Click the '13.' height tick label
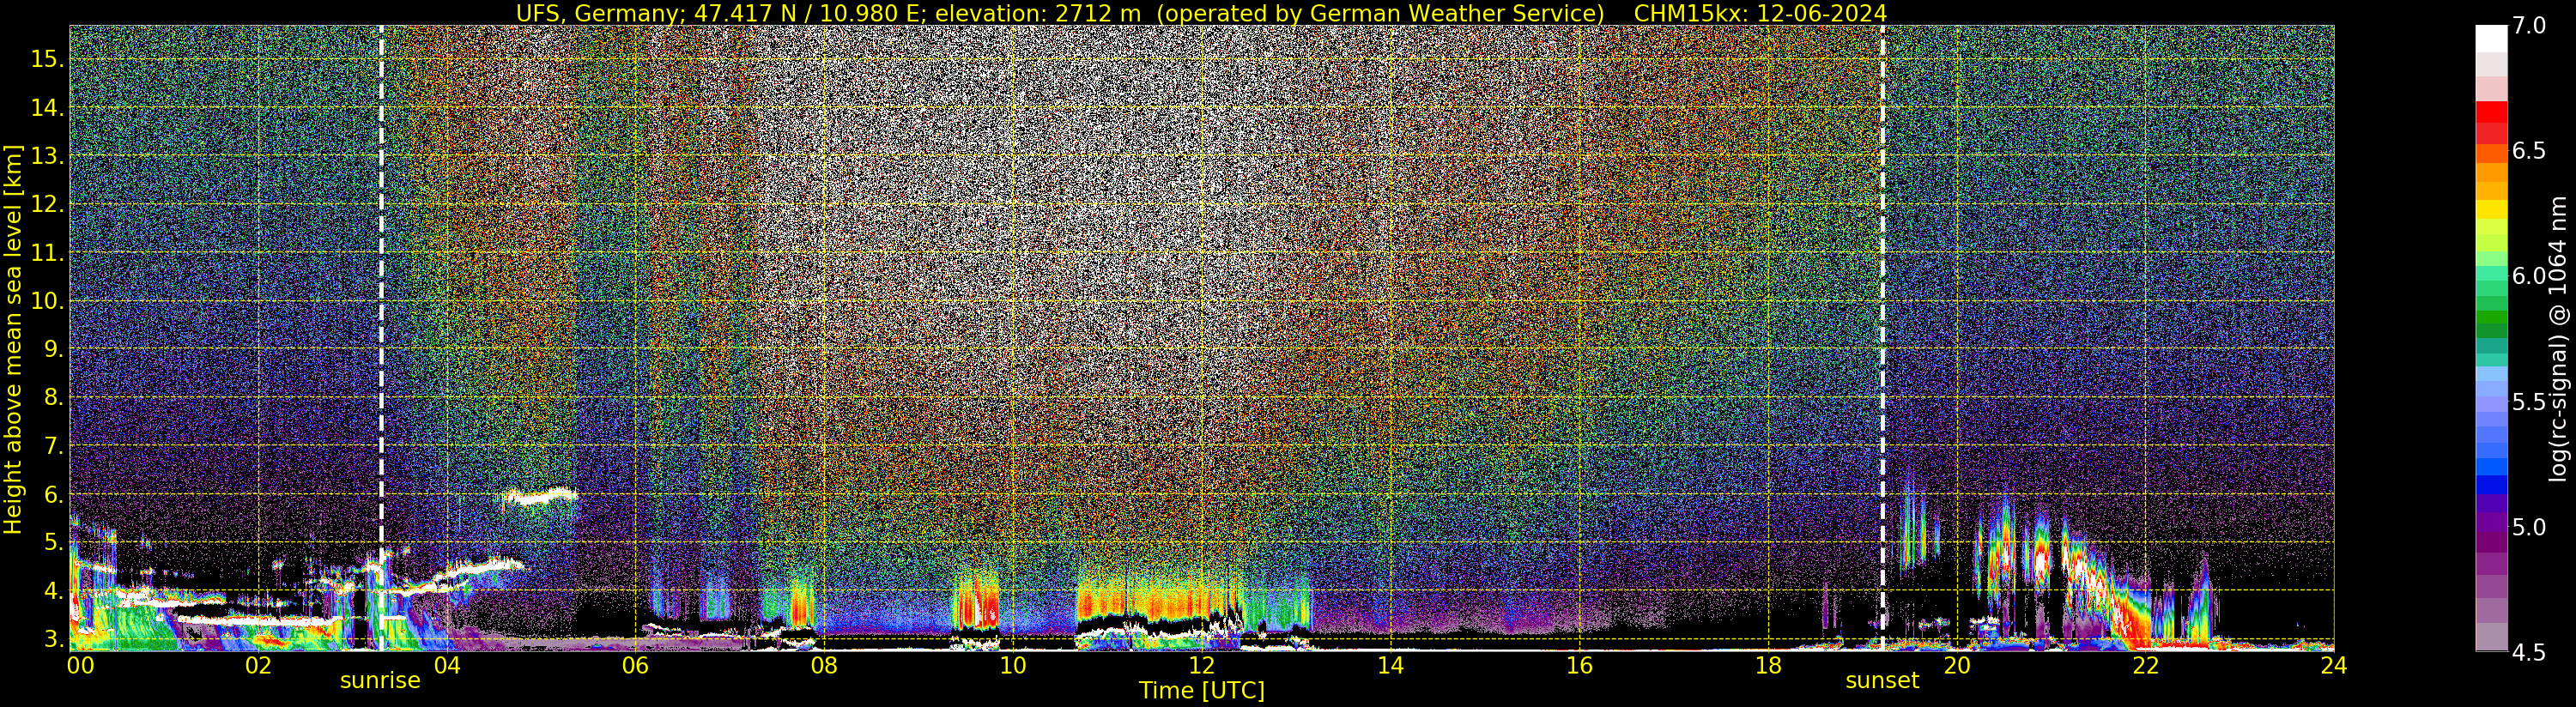 pyautogui.click(x=47, y=156)
